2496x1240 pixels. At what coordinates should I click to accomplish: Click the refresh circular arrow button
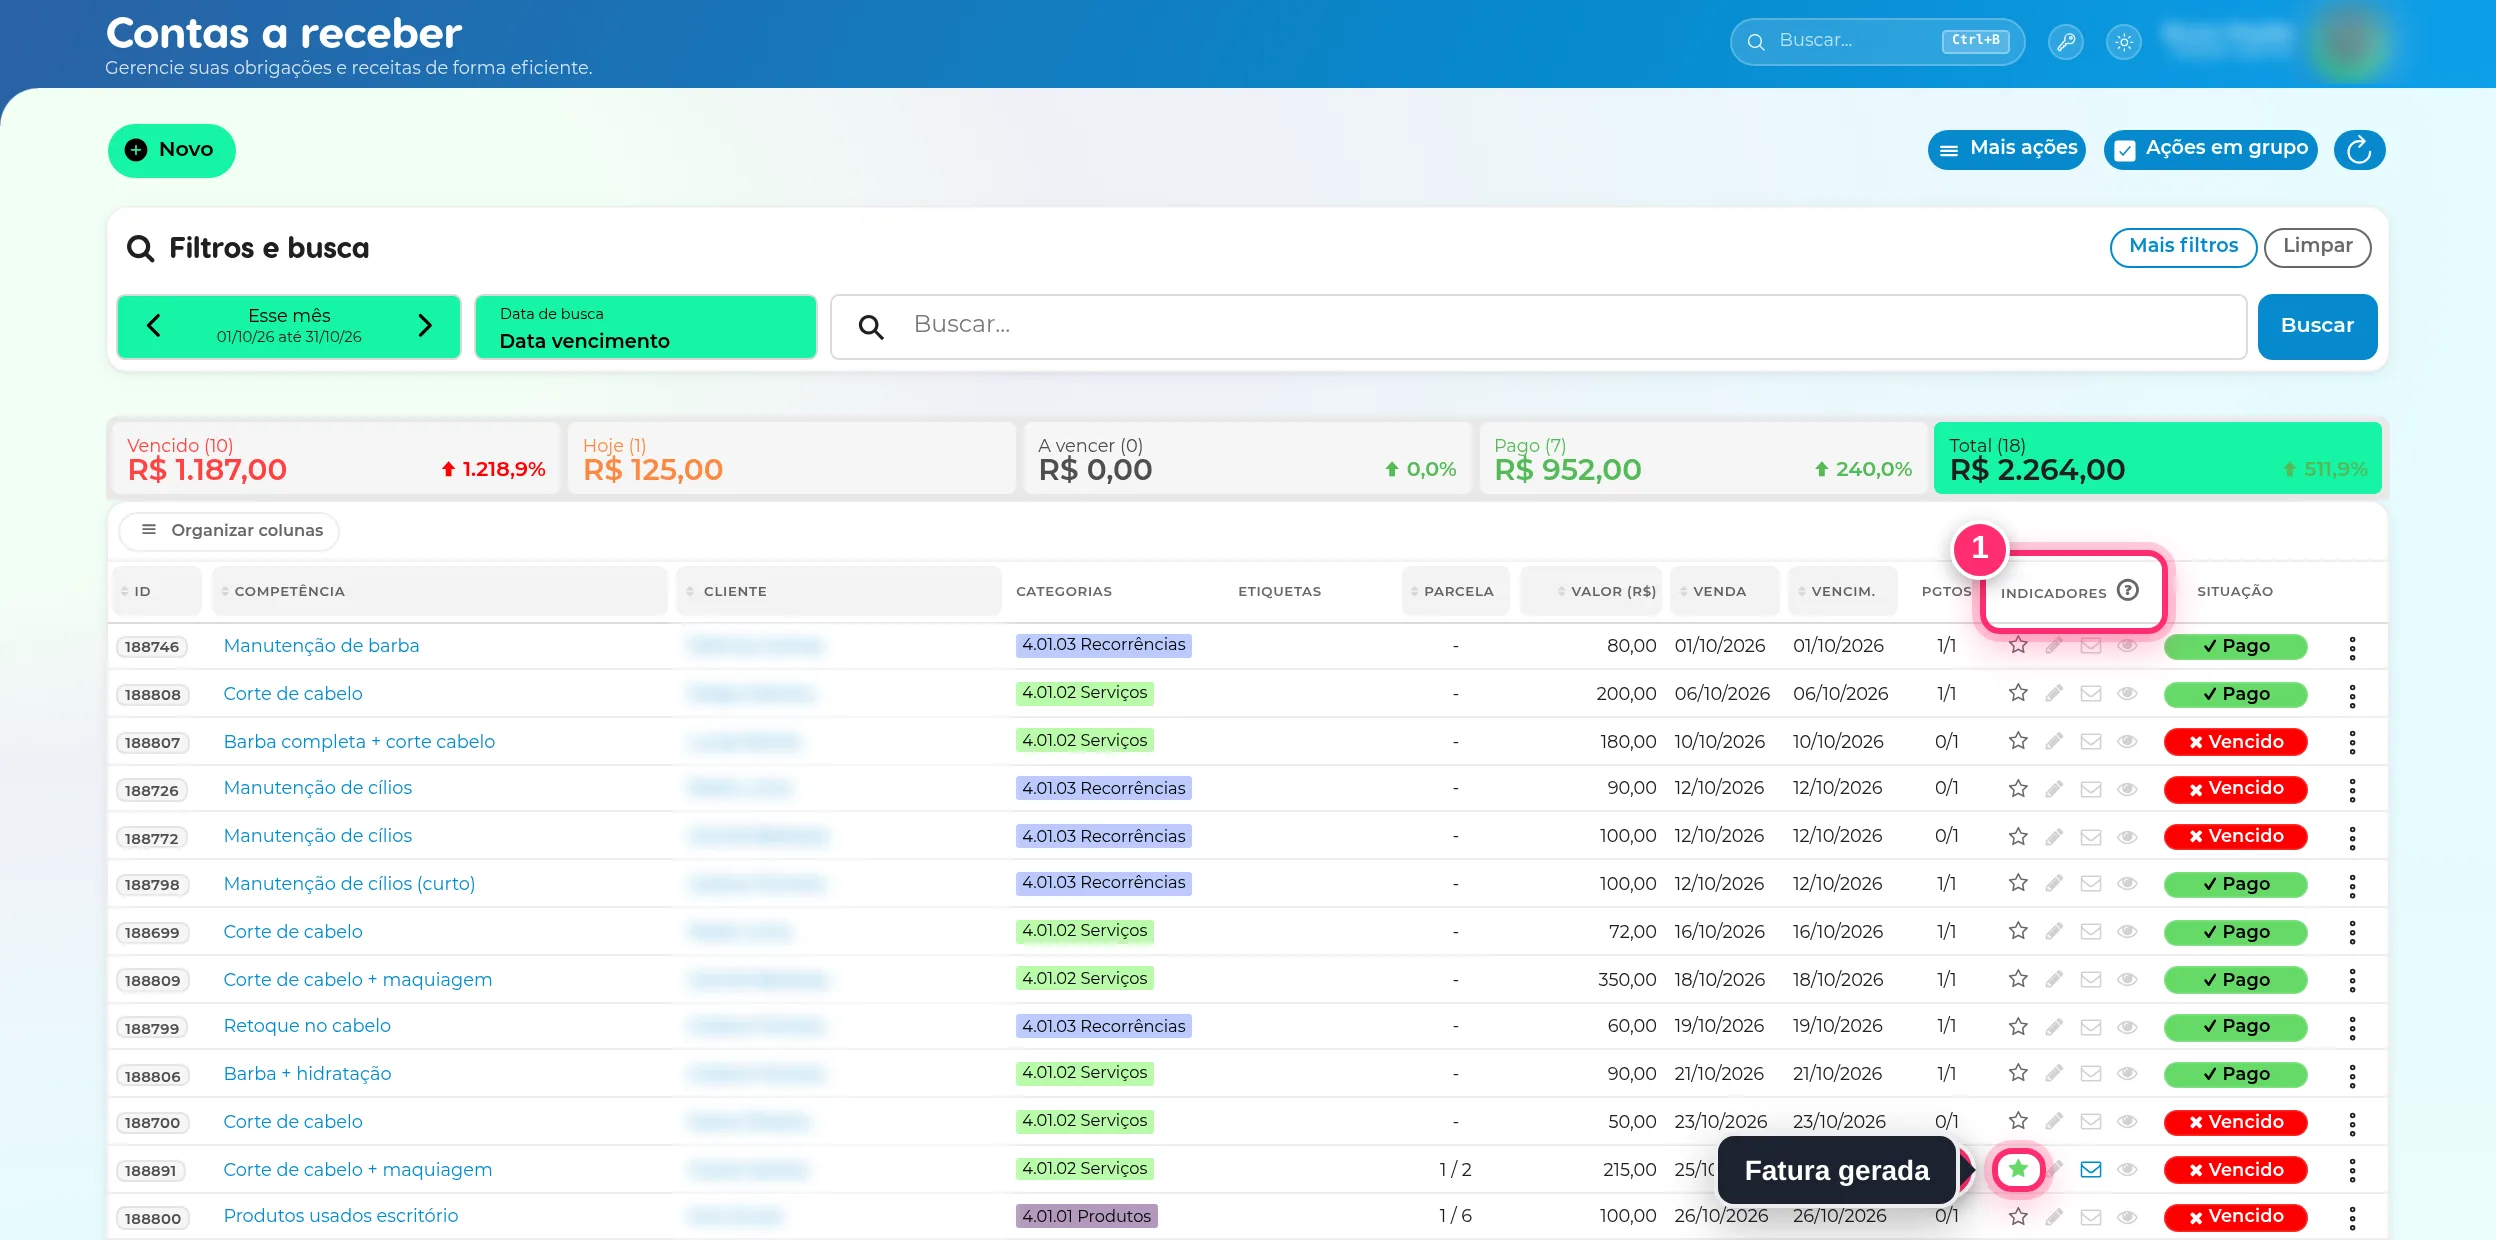click(x=2359, y=150)
